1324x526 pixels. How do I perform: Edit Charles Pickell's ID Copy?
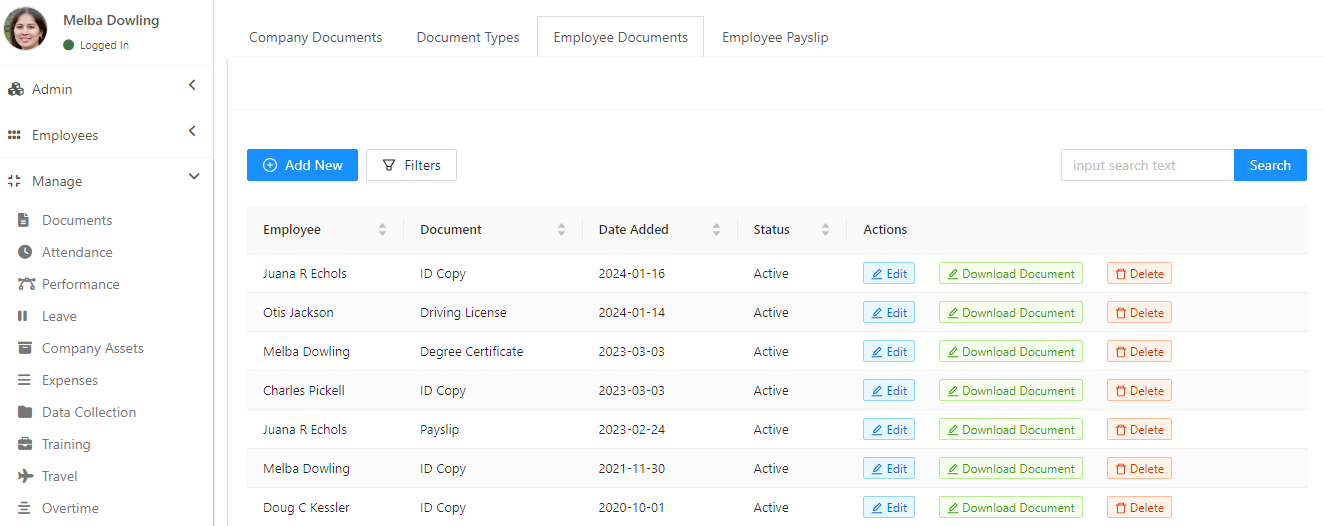coord(889,390)
